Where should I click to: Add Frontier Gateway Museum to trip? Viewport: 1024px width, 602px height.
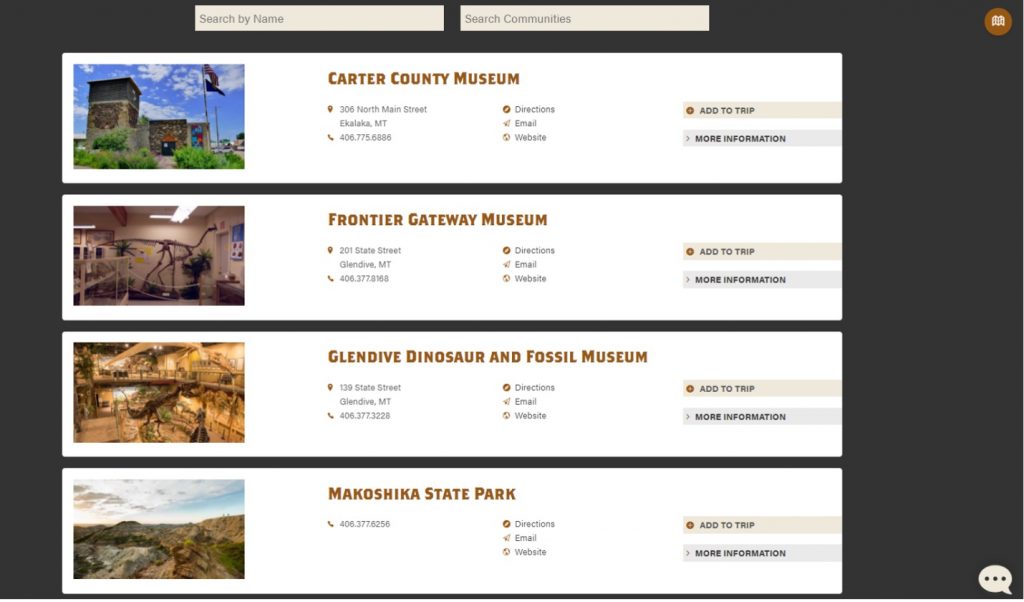click(762, 251)
